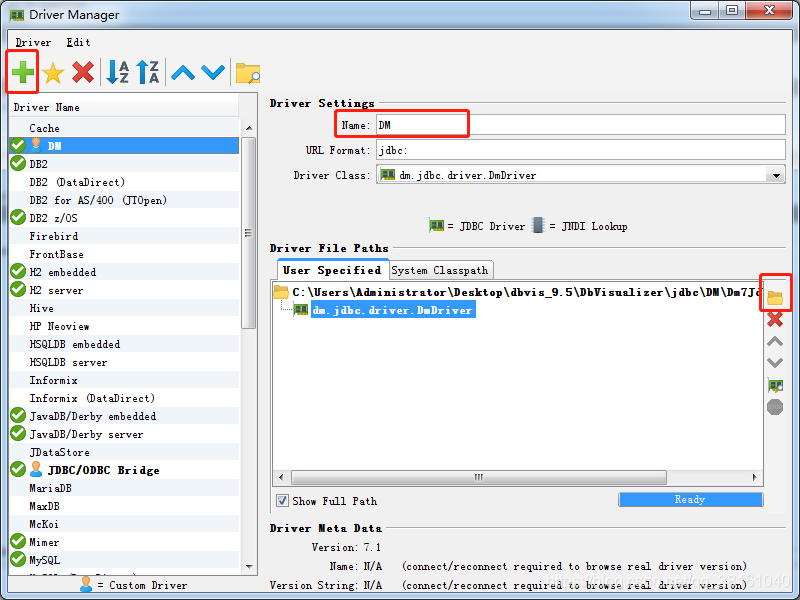Select JavaDB/Derby embedded driver

pyautogui.click(x=124, y=416)
